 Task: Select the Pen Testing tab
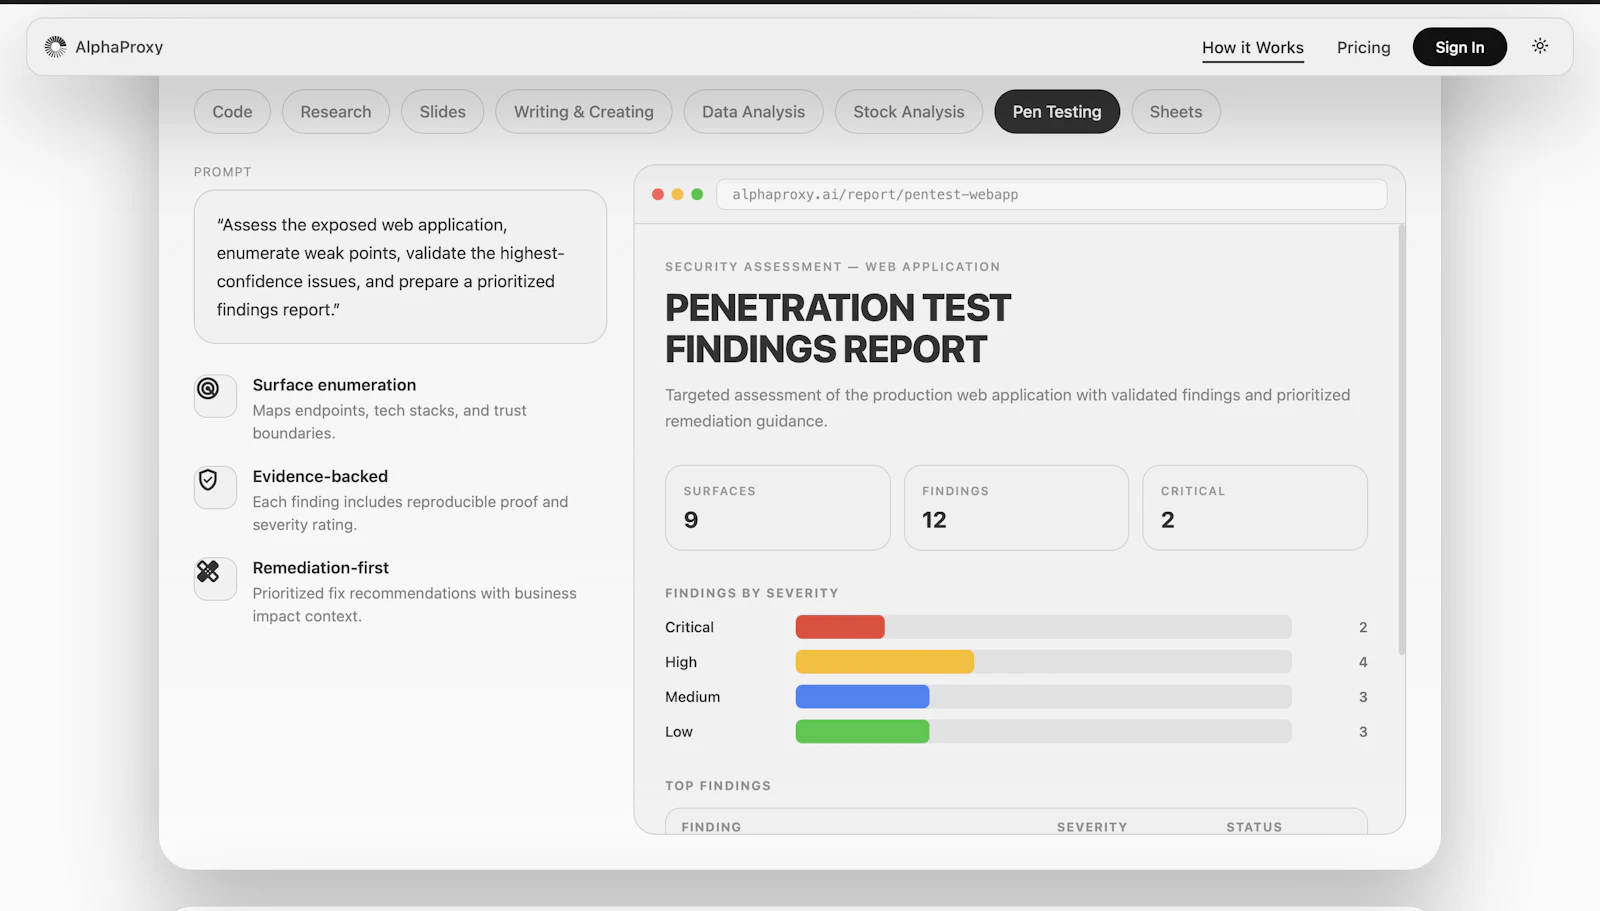tap(1057, 112)
